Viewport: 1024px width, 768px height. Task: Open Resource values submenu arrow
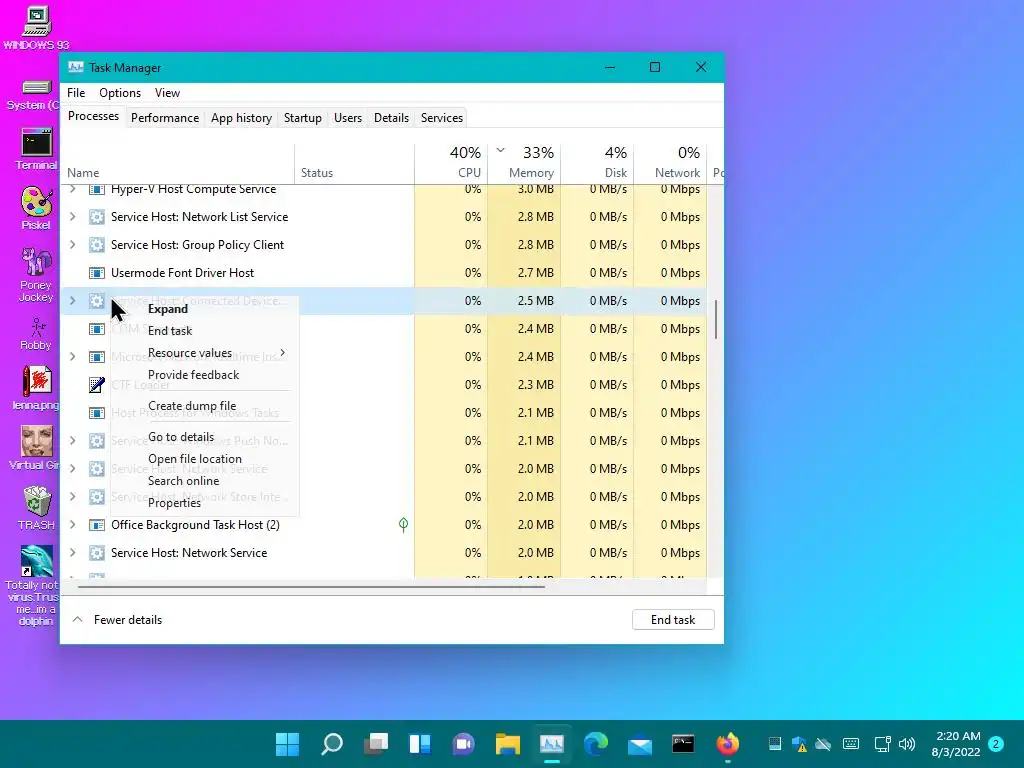(x=282, y=353)
